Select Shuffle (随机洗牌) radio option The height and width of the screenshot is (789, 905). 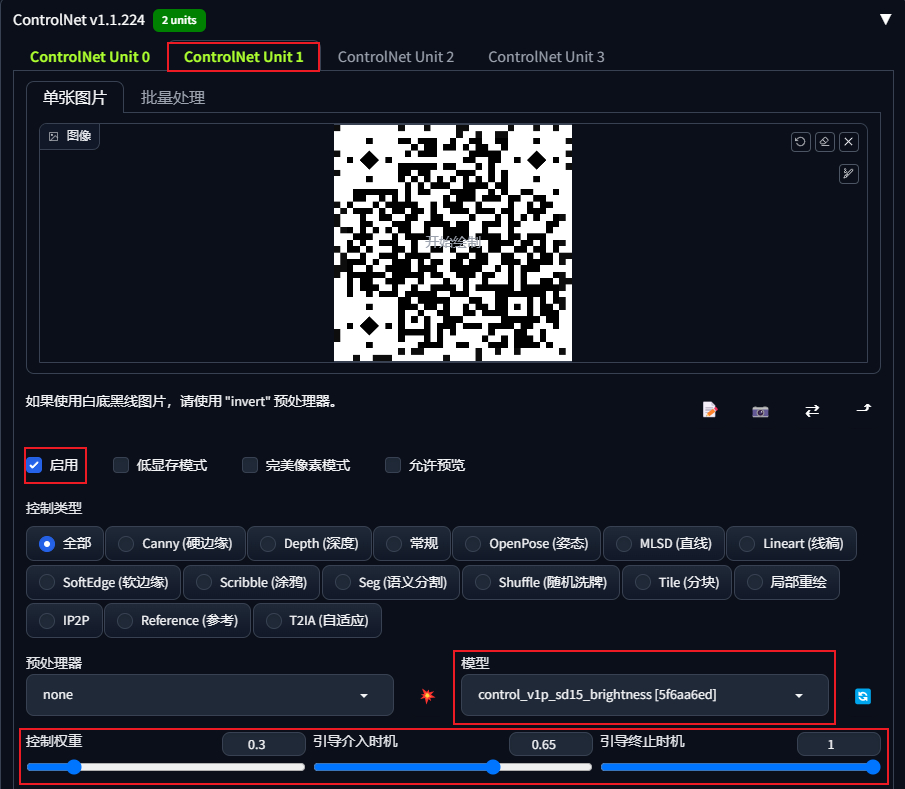tap(541, 582)
